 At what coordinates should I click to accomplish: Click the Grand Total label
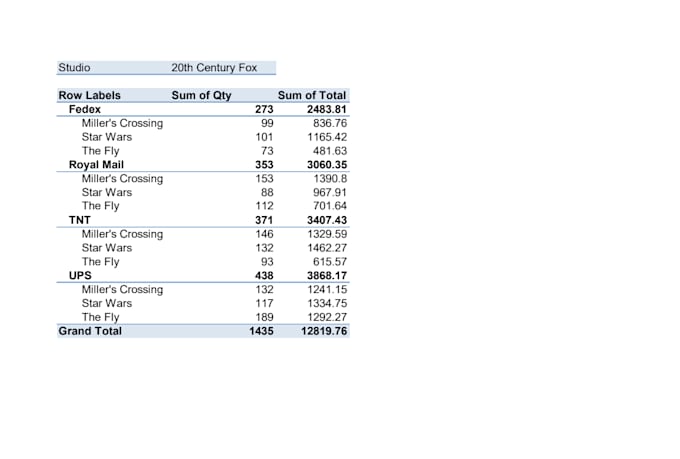click(90, 331)
